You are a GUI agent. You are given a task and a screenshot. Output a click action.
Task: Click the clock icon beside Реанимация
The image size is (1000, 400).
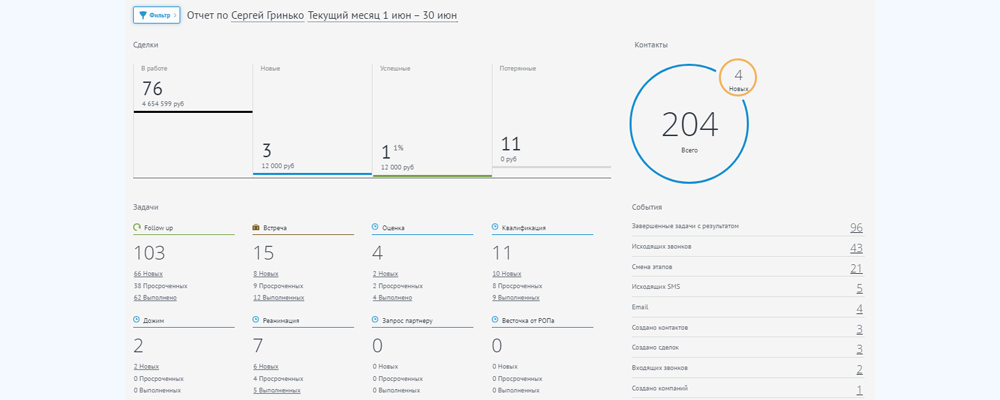click(x=256, y=321)
